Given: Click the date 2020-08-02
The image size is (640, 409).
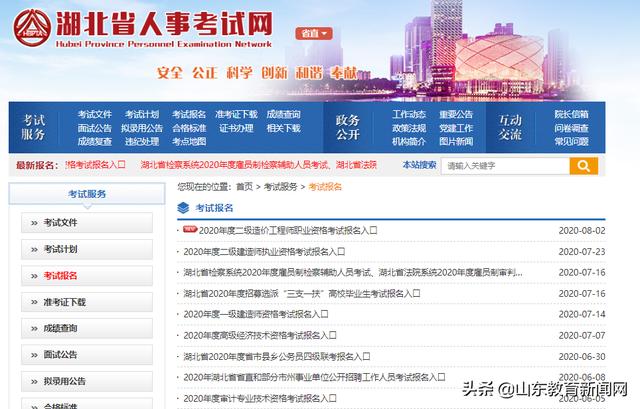Looking at the screenshot, I should (x=582, y=231).
